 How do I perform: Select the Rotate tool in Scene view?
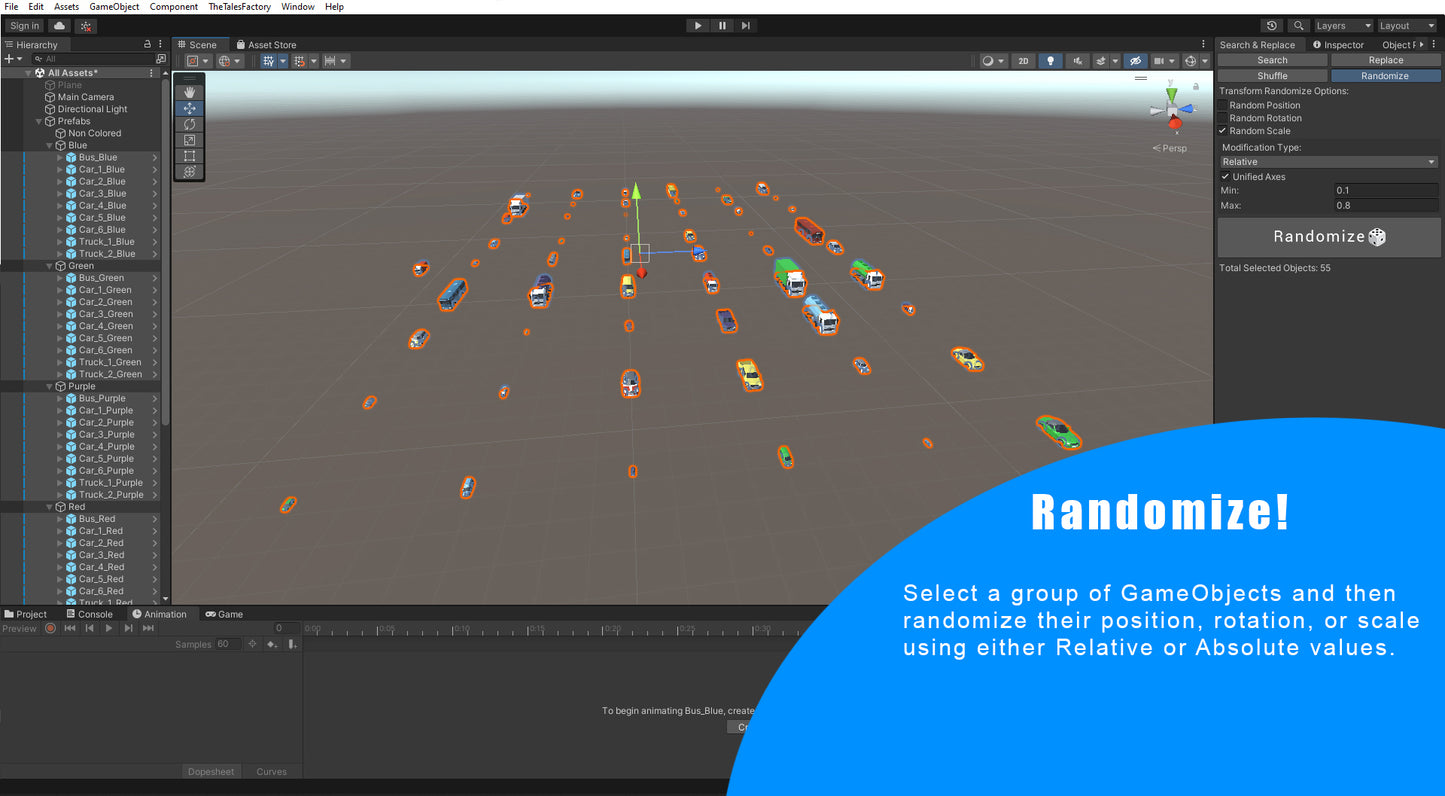click(x=189, y=124)
